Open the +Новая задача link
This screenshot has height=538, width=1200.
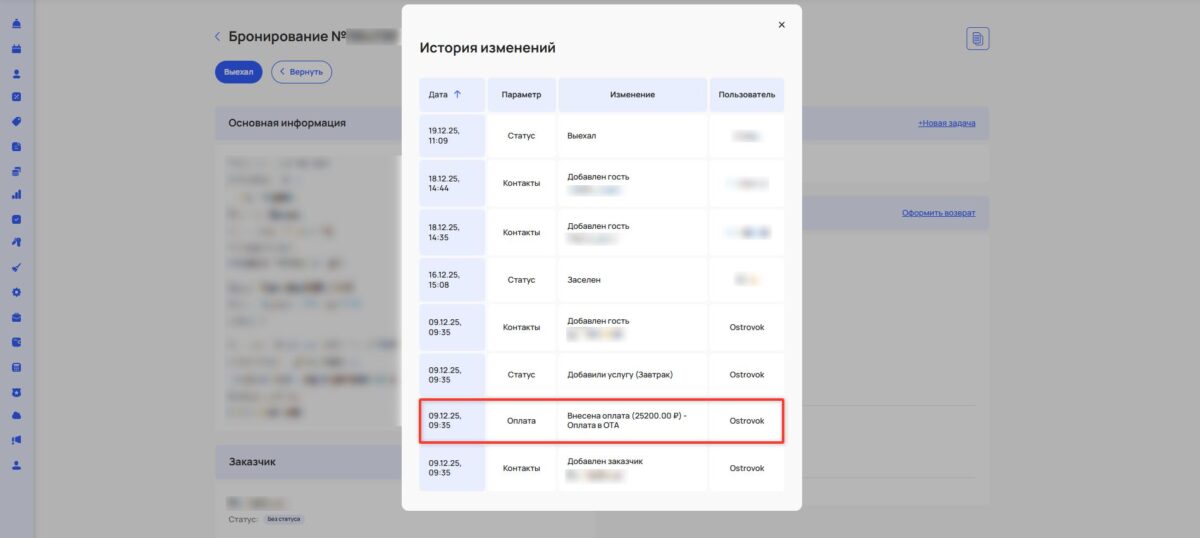[x=946, y=123]
